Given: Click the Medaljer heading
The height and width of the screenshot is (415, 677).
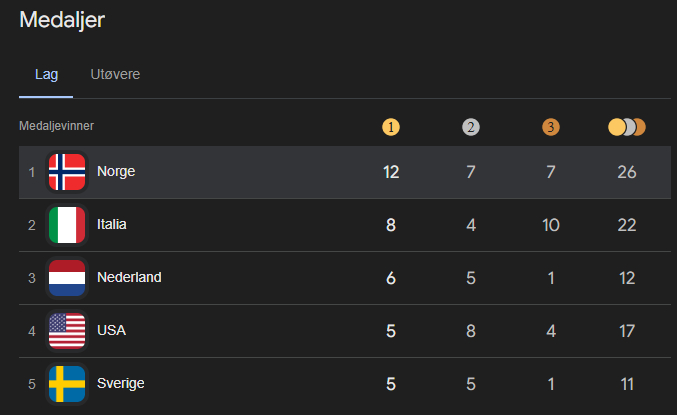Looking at the screenshot, I should [62, 19].
